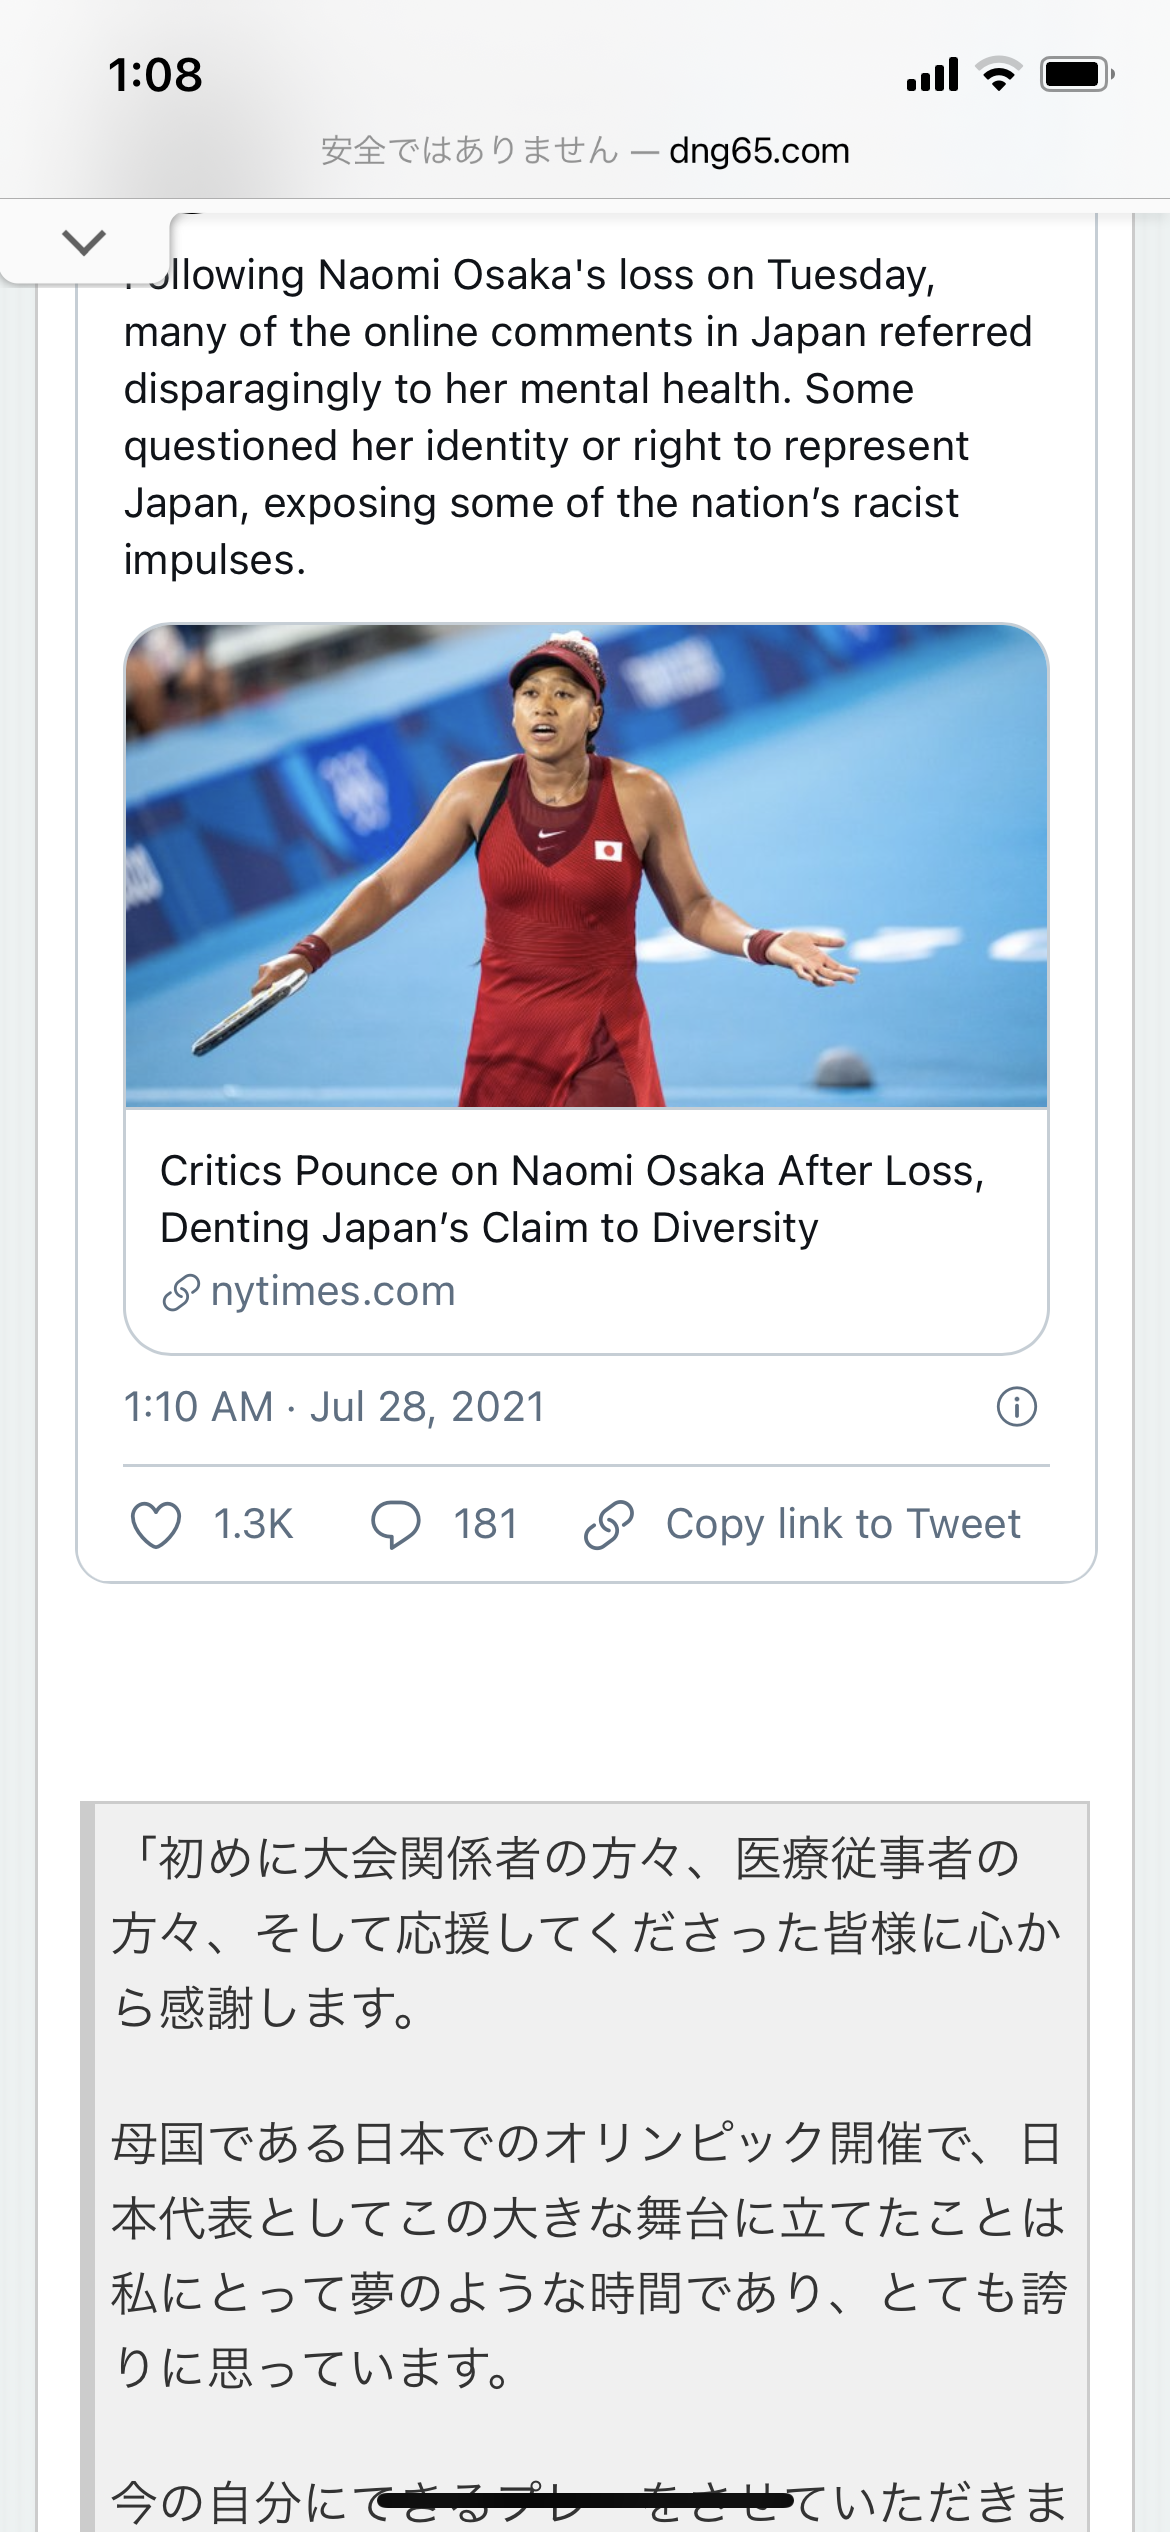The image size is (1170, 2532).
Task: Open the tweet info circle icon
Action: click(1017, 1407)
